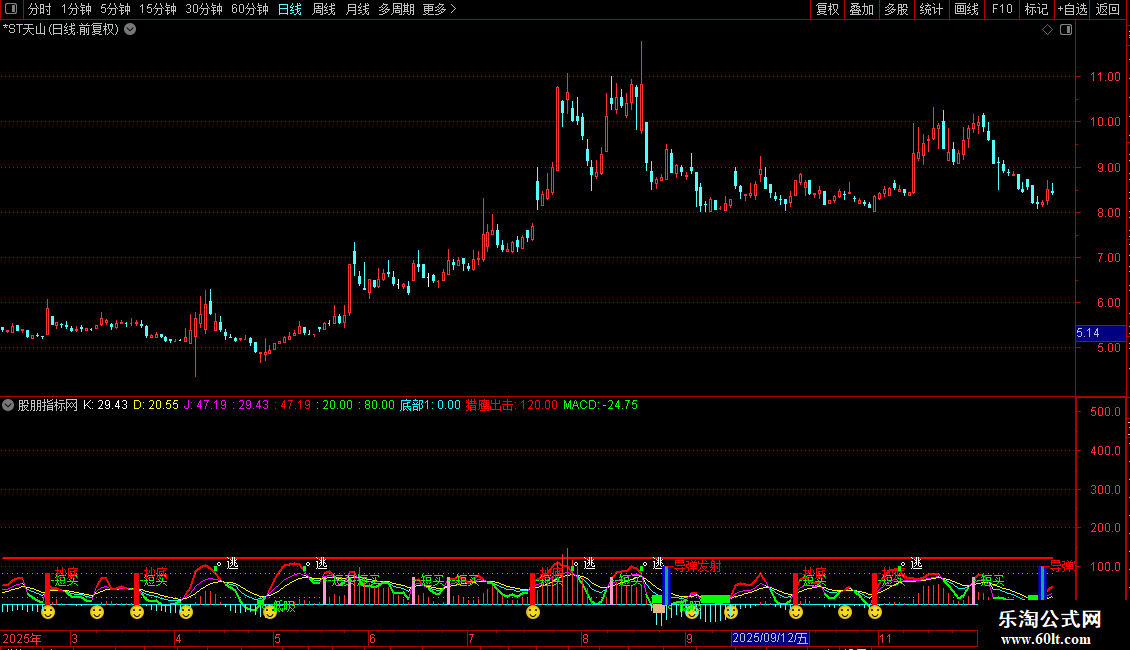Activate the 画线 drawing tool
The width and height of the screenshot is (1130, 650).
tap(966, 9)
